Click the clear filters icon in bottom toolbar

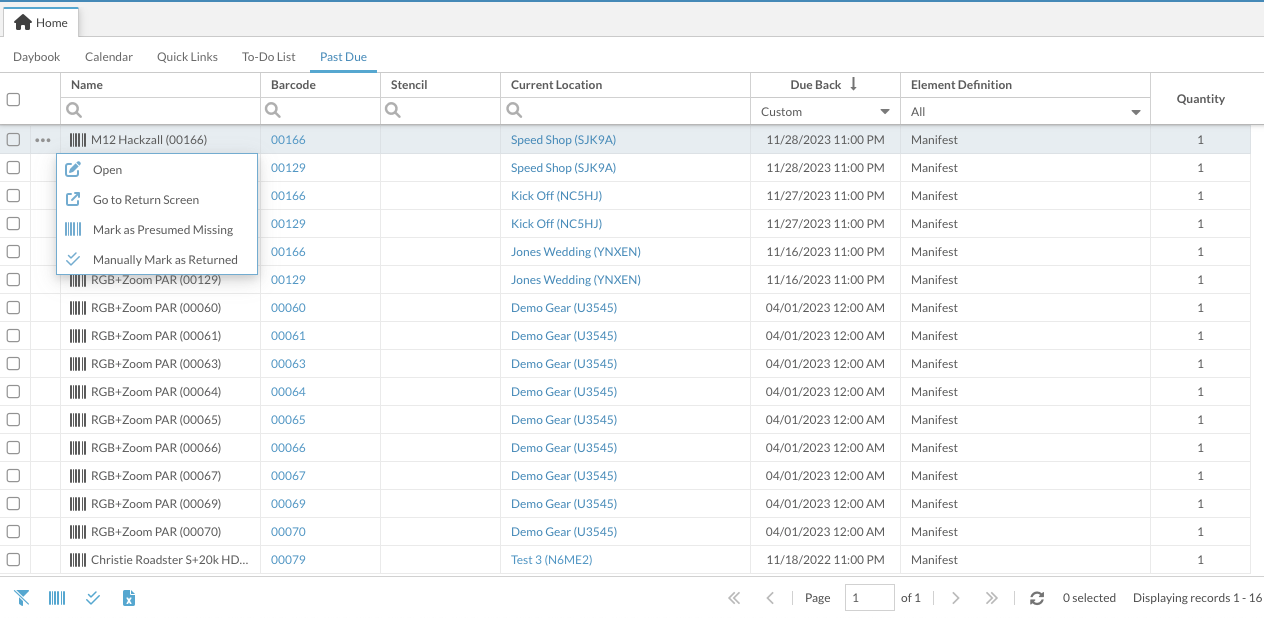(22, 598)
